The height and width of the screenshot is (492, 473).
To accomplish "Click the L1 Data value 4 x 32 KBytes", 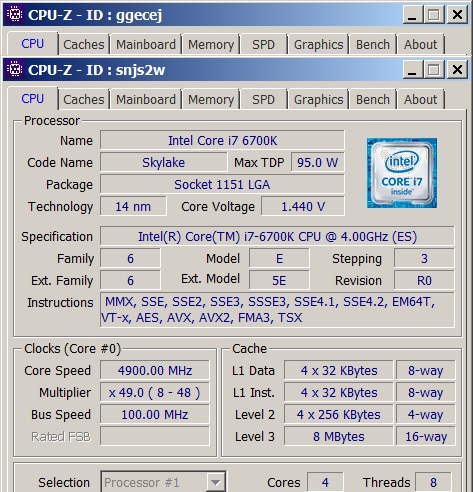I will pos(339,370).
